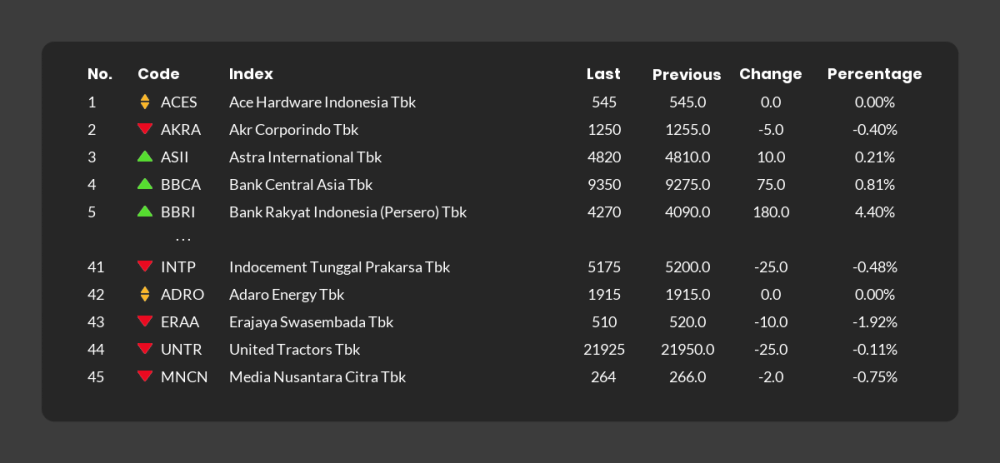This screenshot has width=1000, height=463.
Task: Click the orange unchanged icon beside ADRO
Action: [145, 294]
